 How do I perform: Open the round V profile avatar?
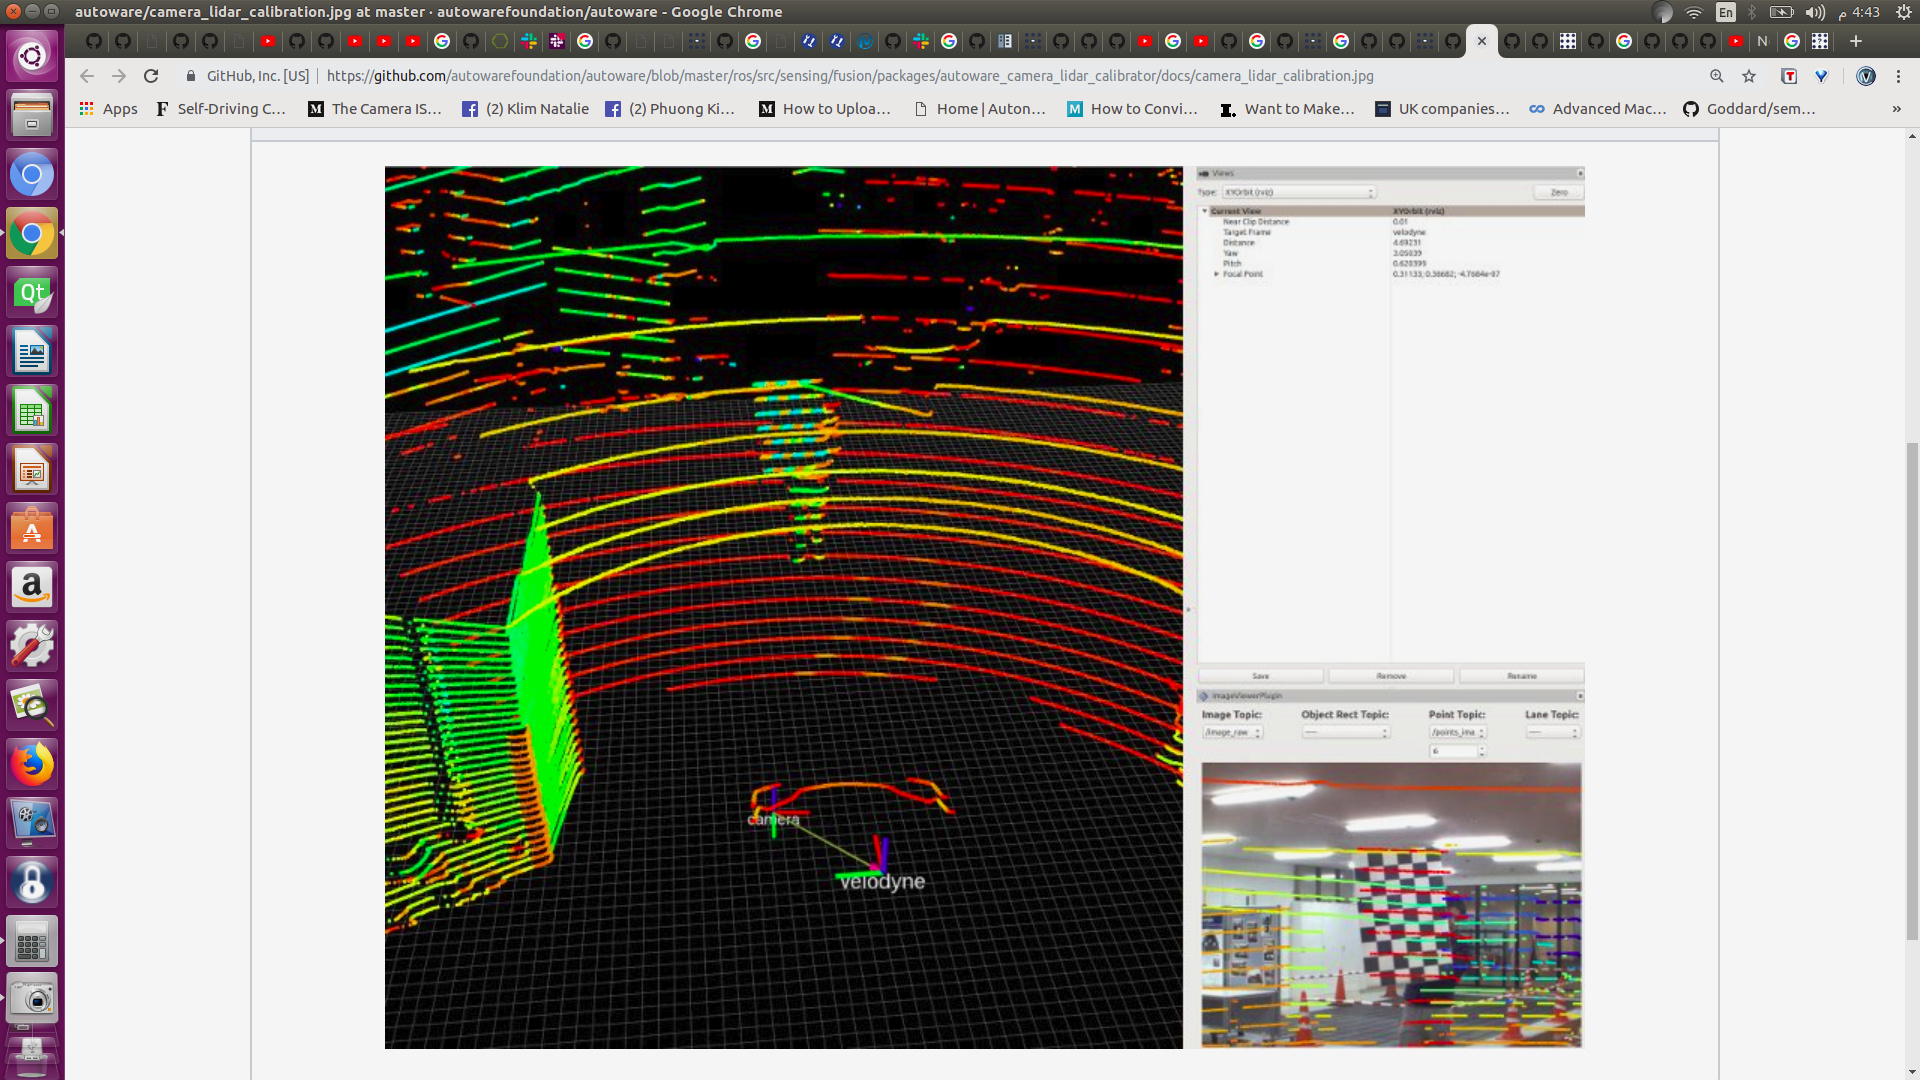click(x=1866, y=76)
